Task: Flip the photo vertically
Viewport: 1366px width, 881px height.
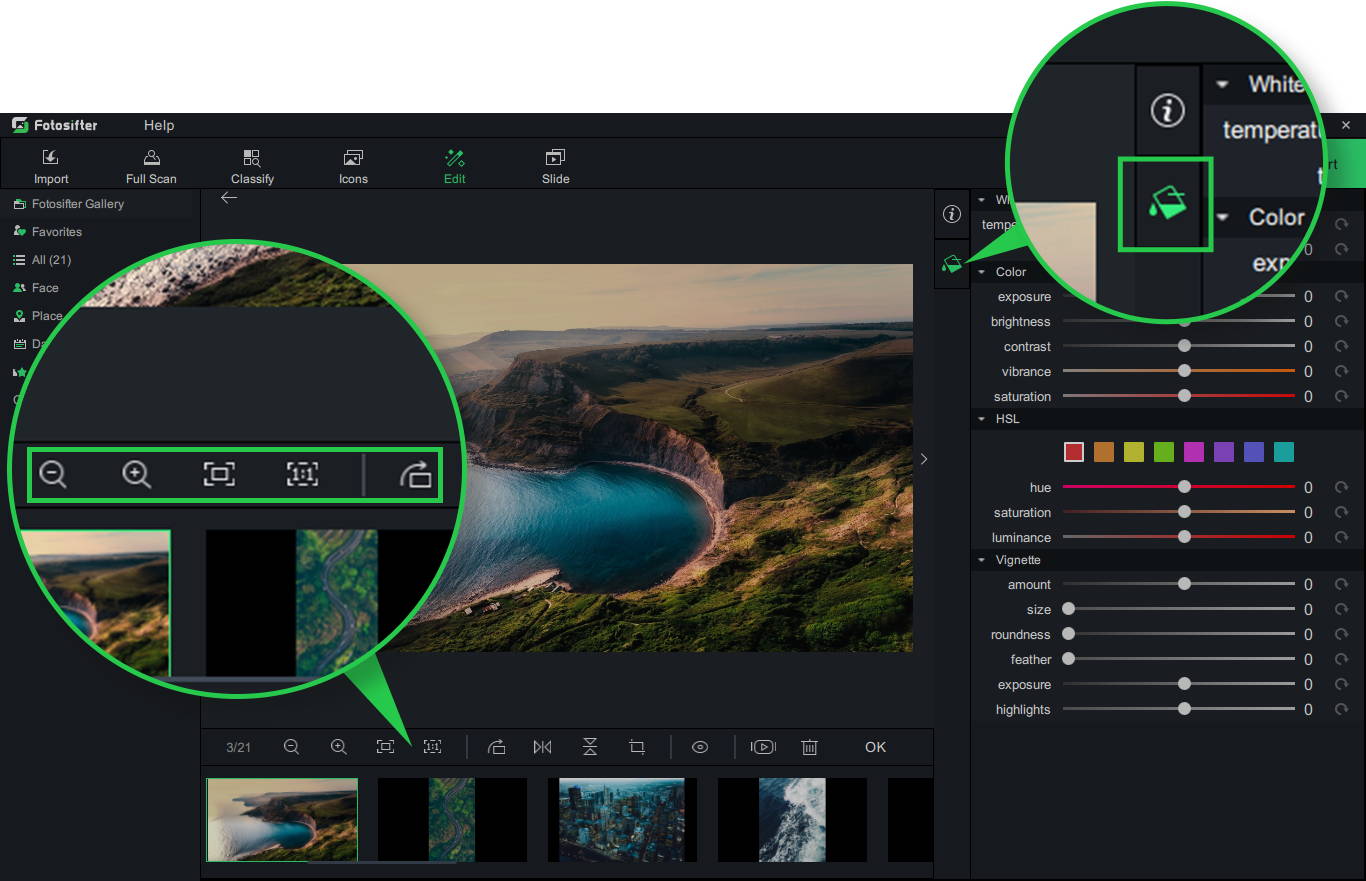Action: 590,747
